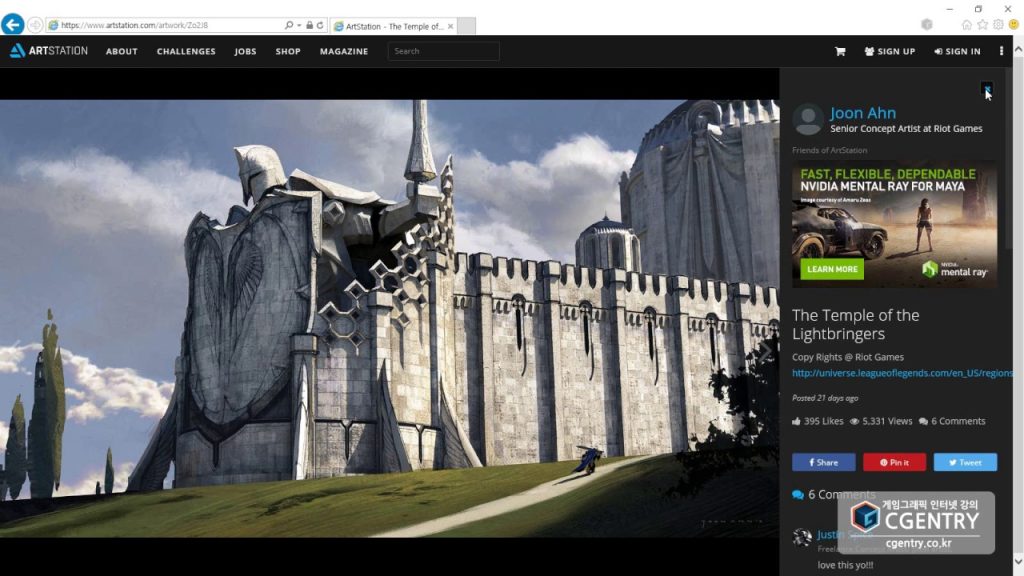
Task: Open the three-dot more menu in navbar
Action: click(1001, 51)
